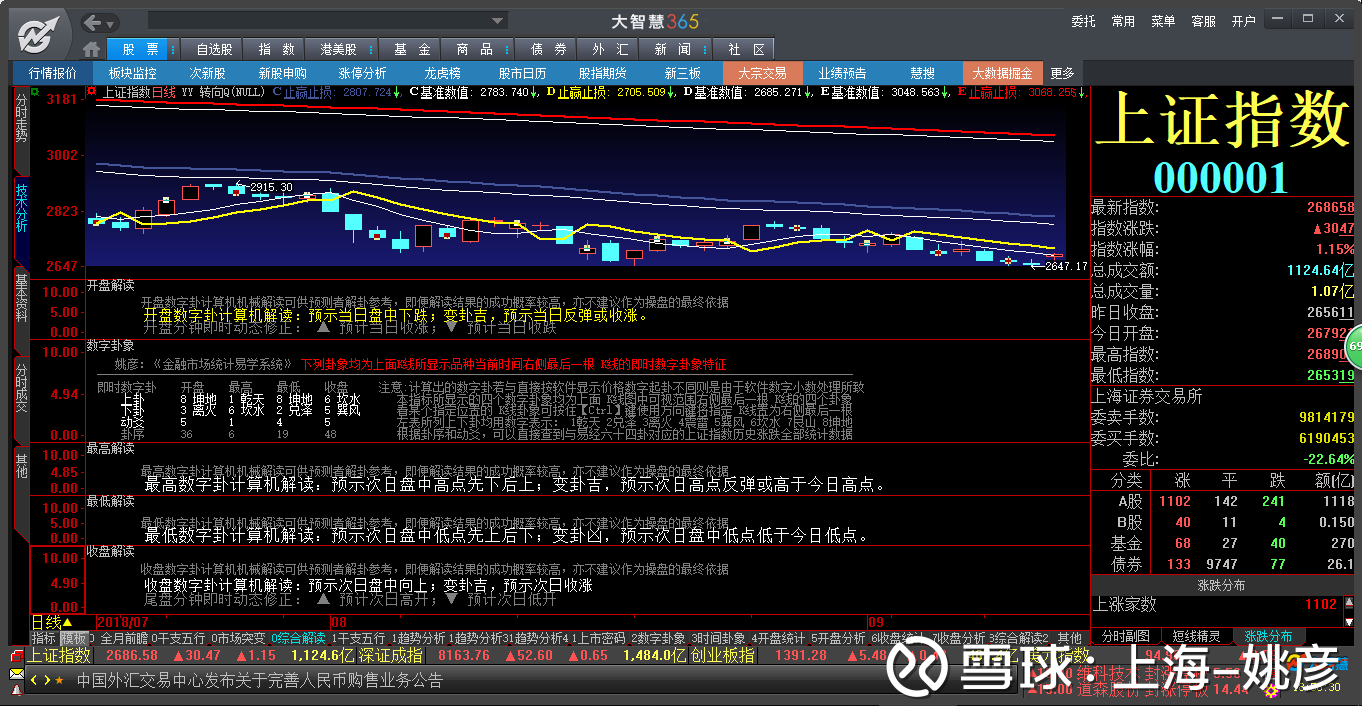This screenshot has width=1362, height=706.
Task: Open 龙虎榜 page
Action: [443, 73]
